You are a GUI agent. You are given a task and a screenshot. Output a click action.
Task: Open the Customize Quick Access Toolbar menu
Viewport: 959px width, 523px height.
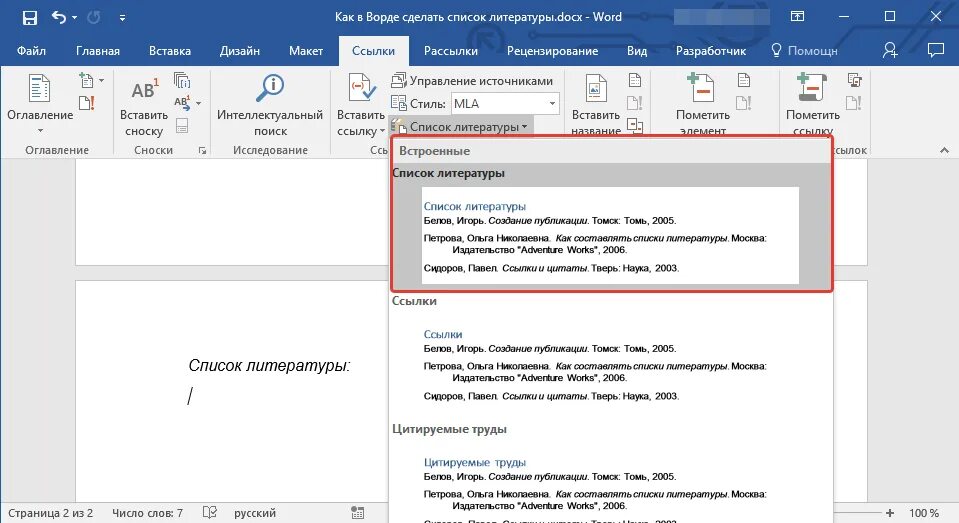[122, 18]
